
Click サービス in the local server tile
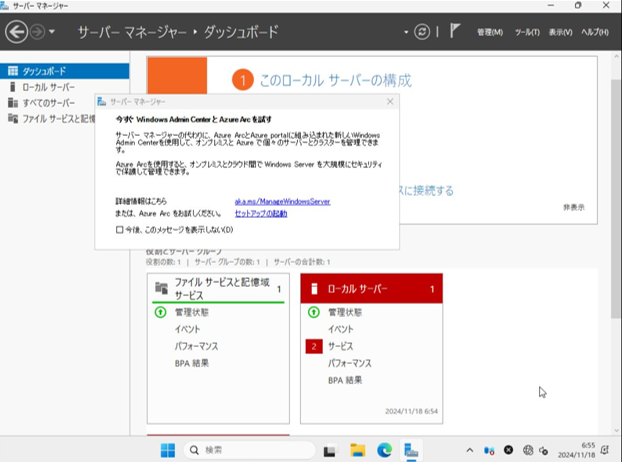coord(340,346)
